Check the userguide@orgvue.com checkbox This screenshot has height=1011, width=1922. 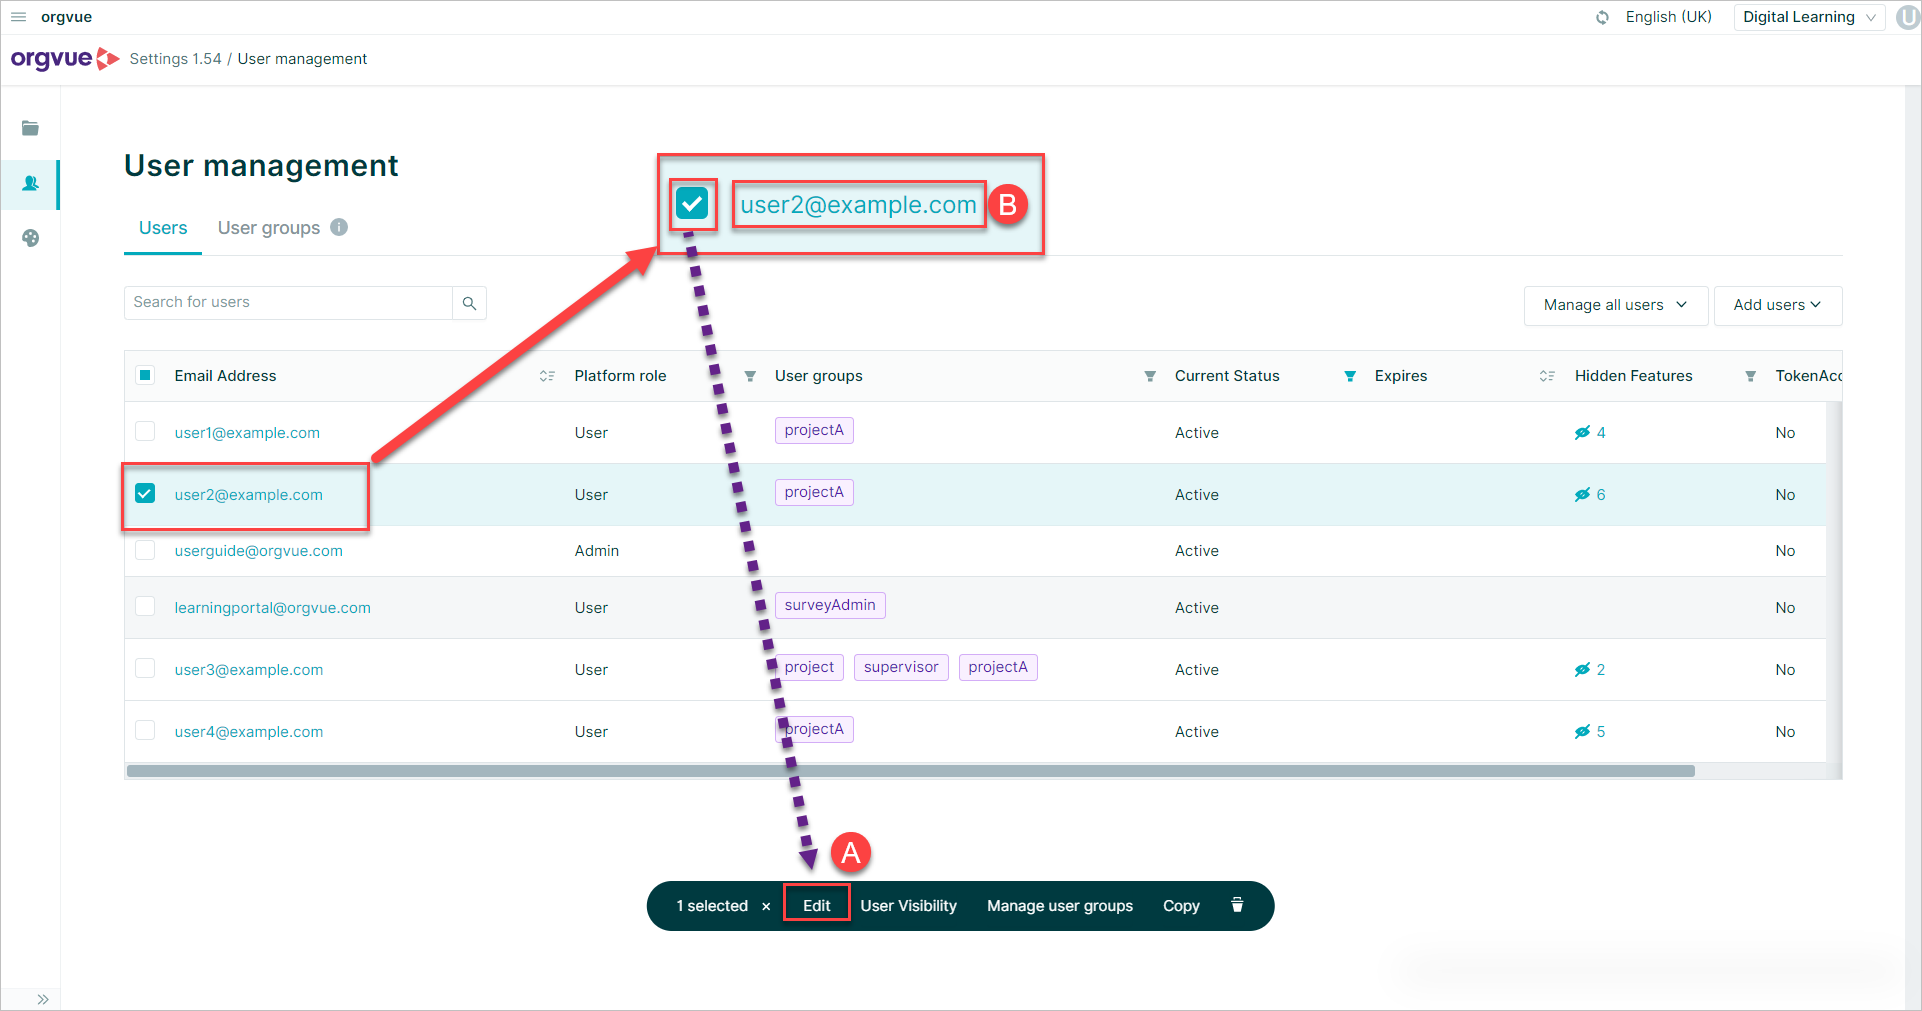click(x=145, y=550)
